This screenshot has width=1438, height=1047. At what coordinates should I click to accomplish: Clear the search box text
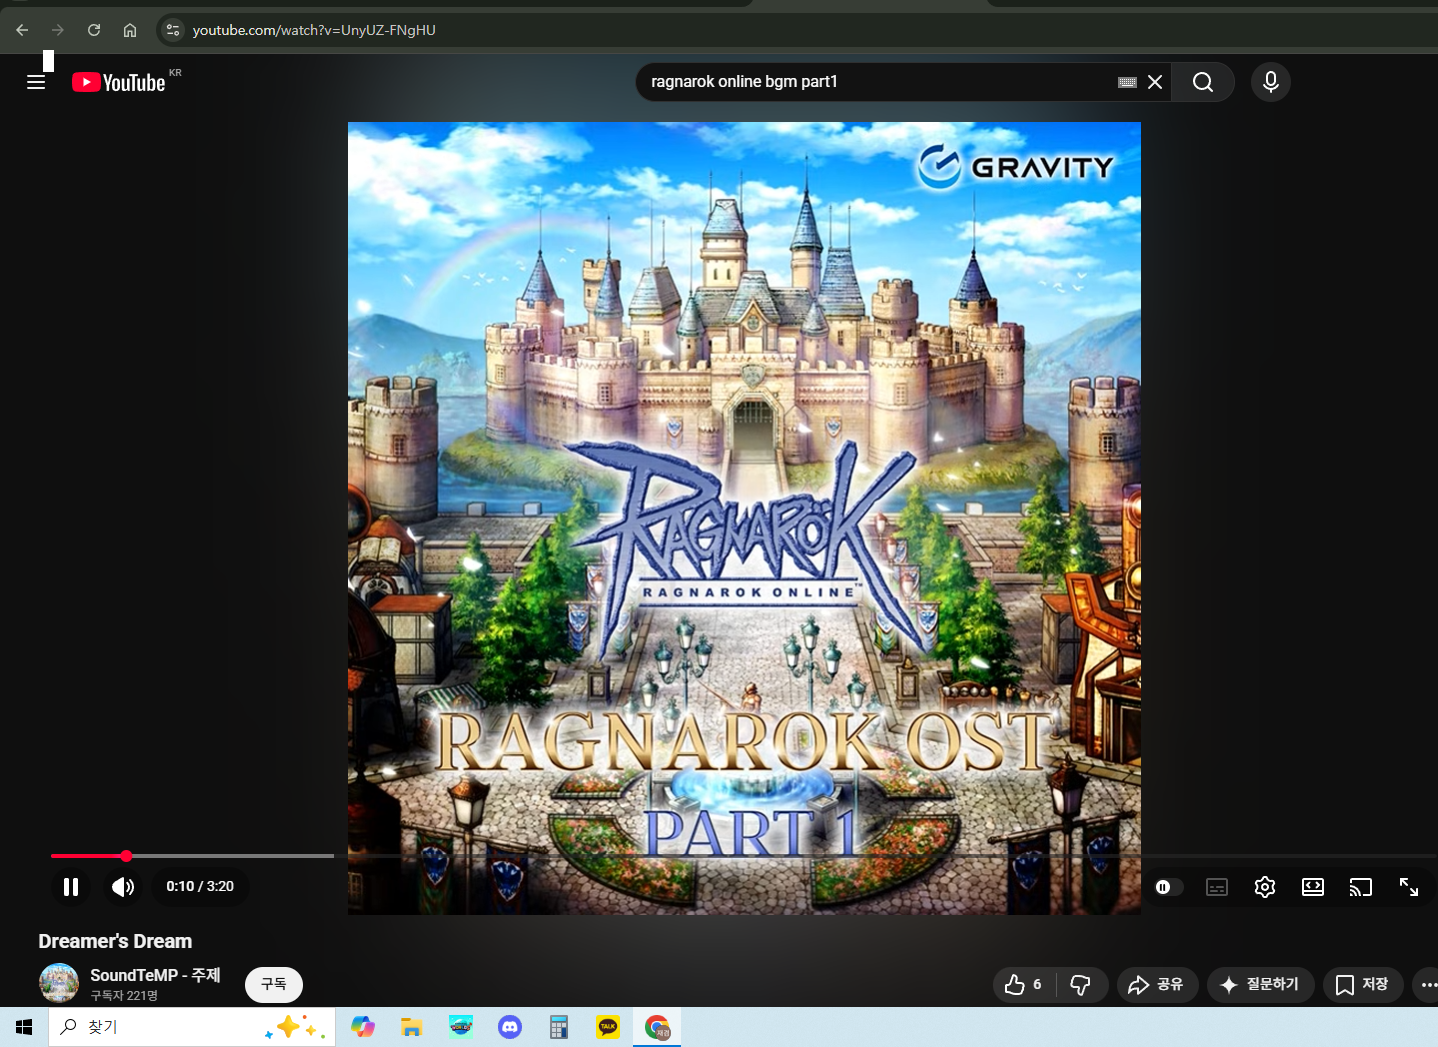[1155, 82]
